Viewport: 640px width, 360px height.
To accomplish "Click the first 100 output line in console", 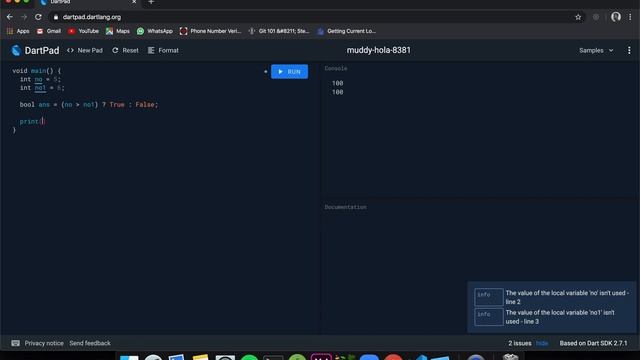I will (x=338, y=83).
